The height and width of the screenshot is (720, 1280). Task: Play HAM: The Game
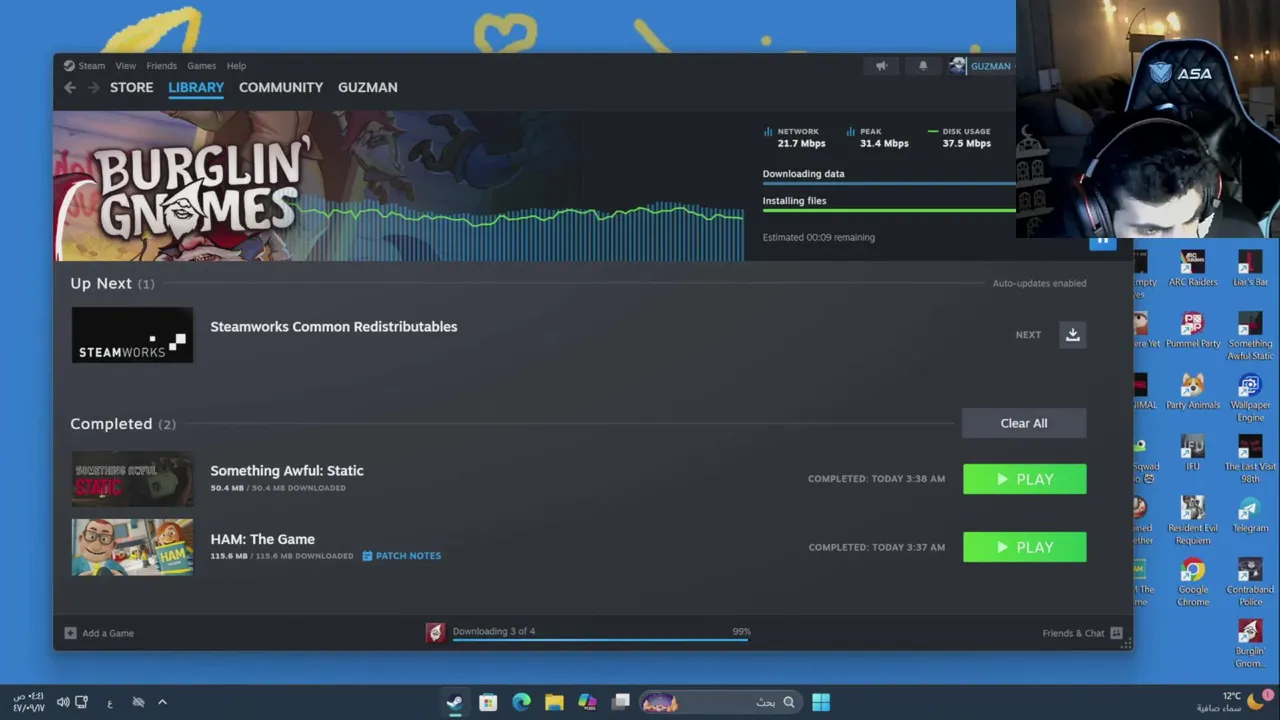1024,547
